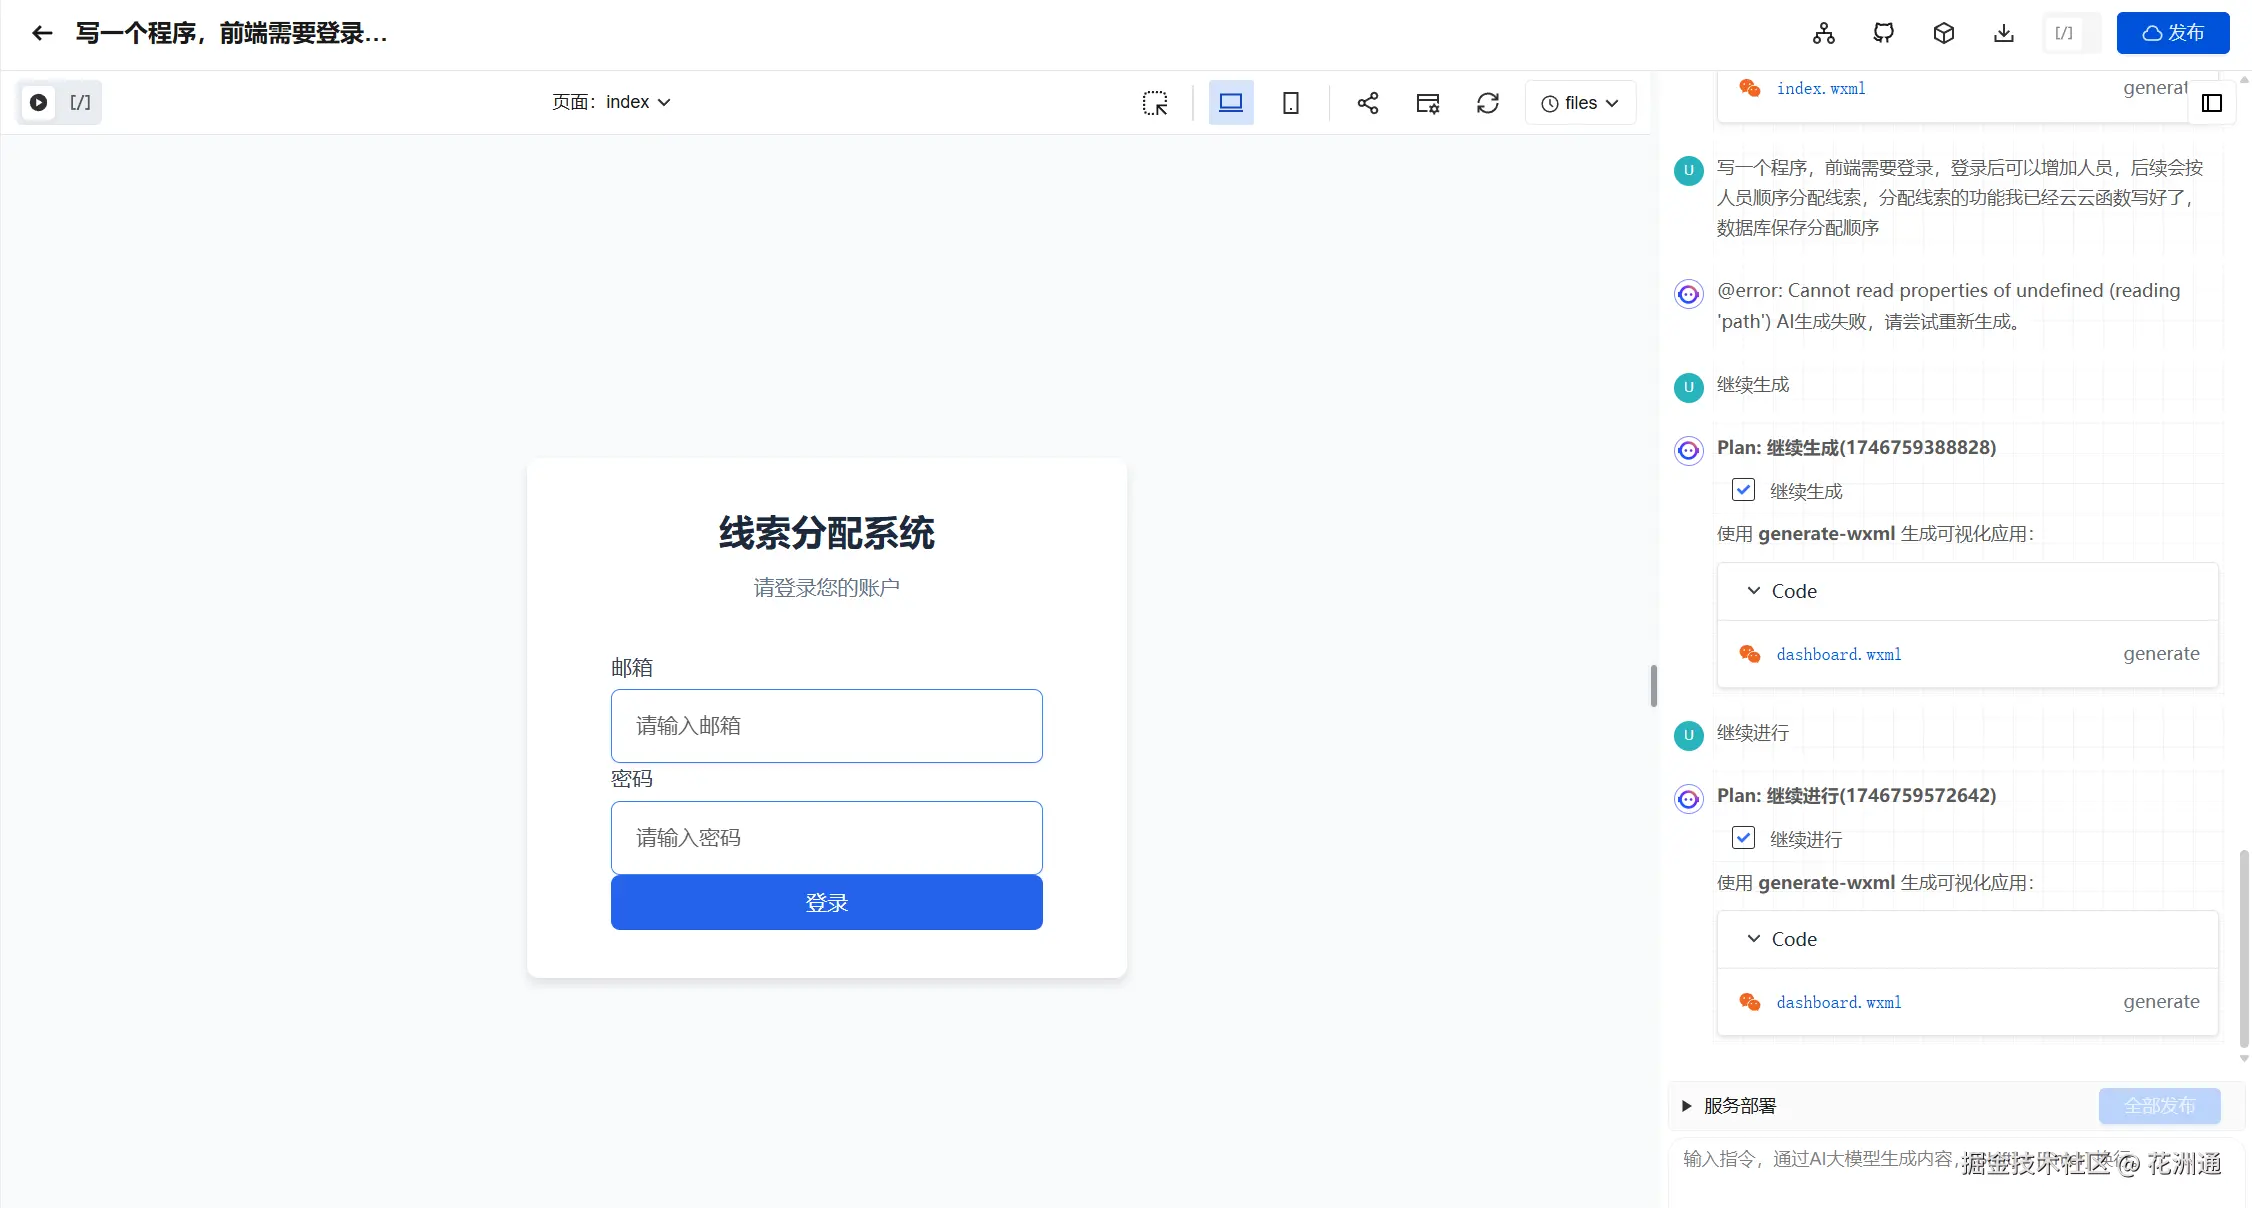The height and width of the screenshot is (1208, 2252).
Task: Select the element inspector tool
Action: click(x=1155, y=102)
